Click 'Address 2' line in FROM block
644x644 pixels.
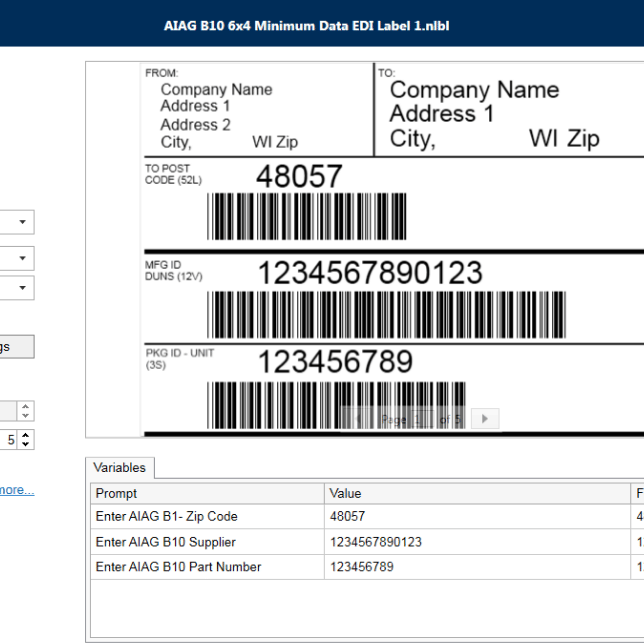coord(196,125)
